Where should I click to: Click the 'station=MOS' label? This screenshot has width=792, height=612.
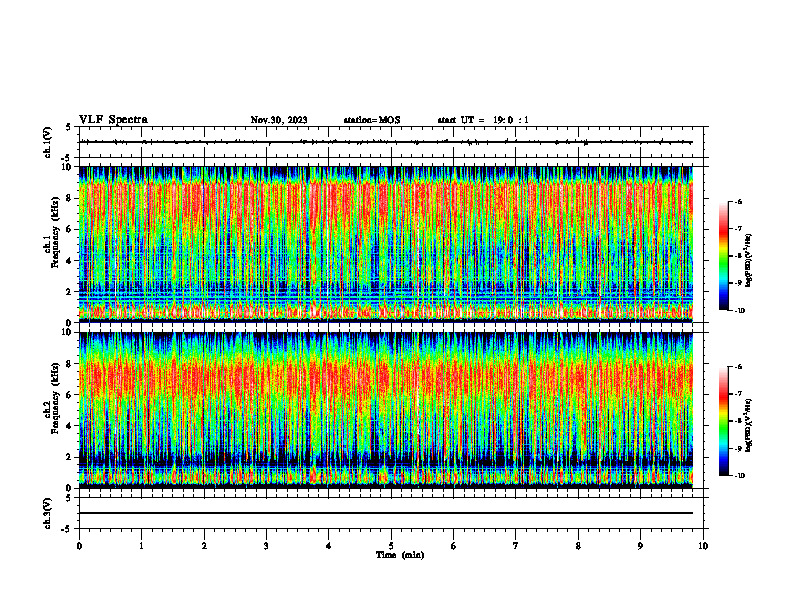coord(372,120)
